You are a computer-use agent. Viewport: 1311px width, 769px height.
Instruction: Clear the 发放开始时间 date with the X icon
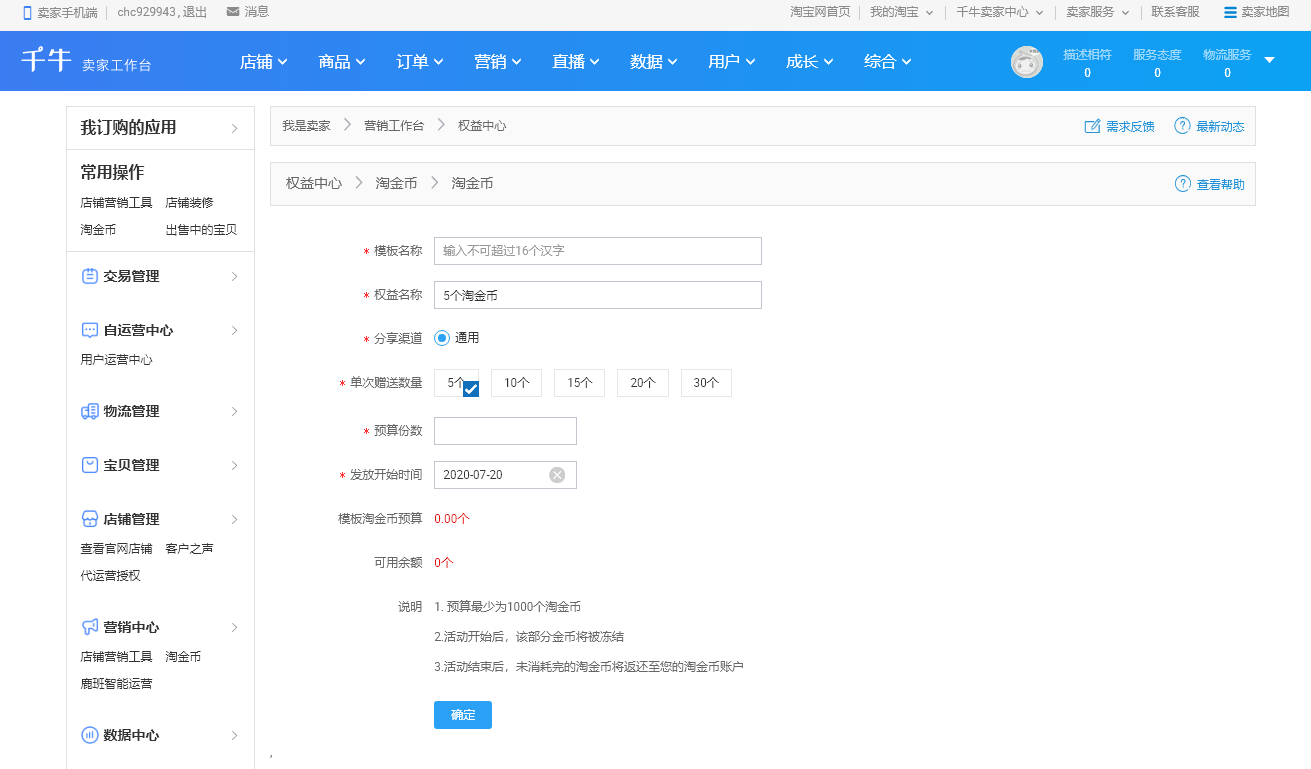tap(557, 475)
